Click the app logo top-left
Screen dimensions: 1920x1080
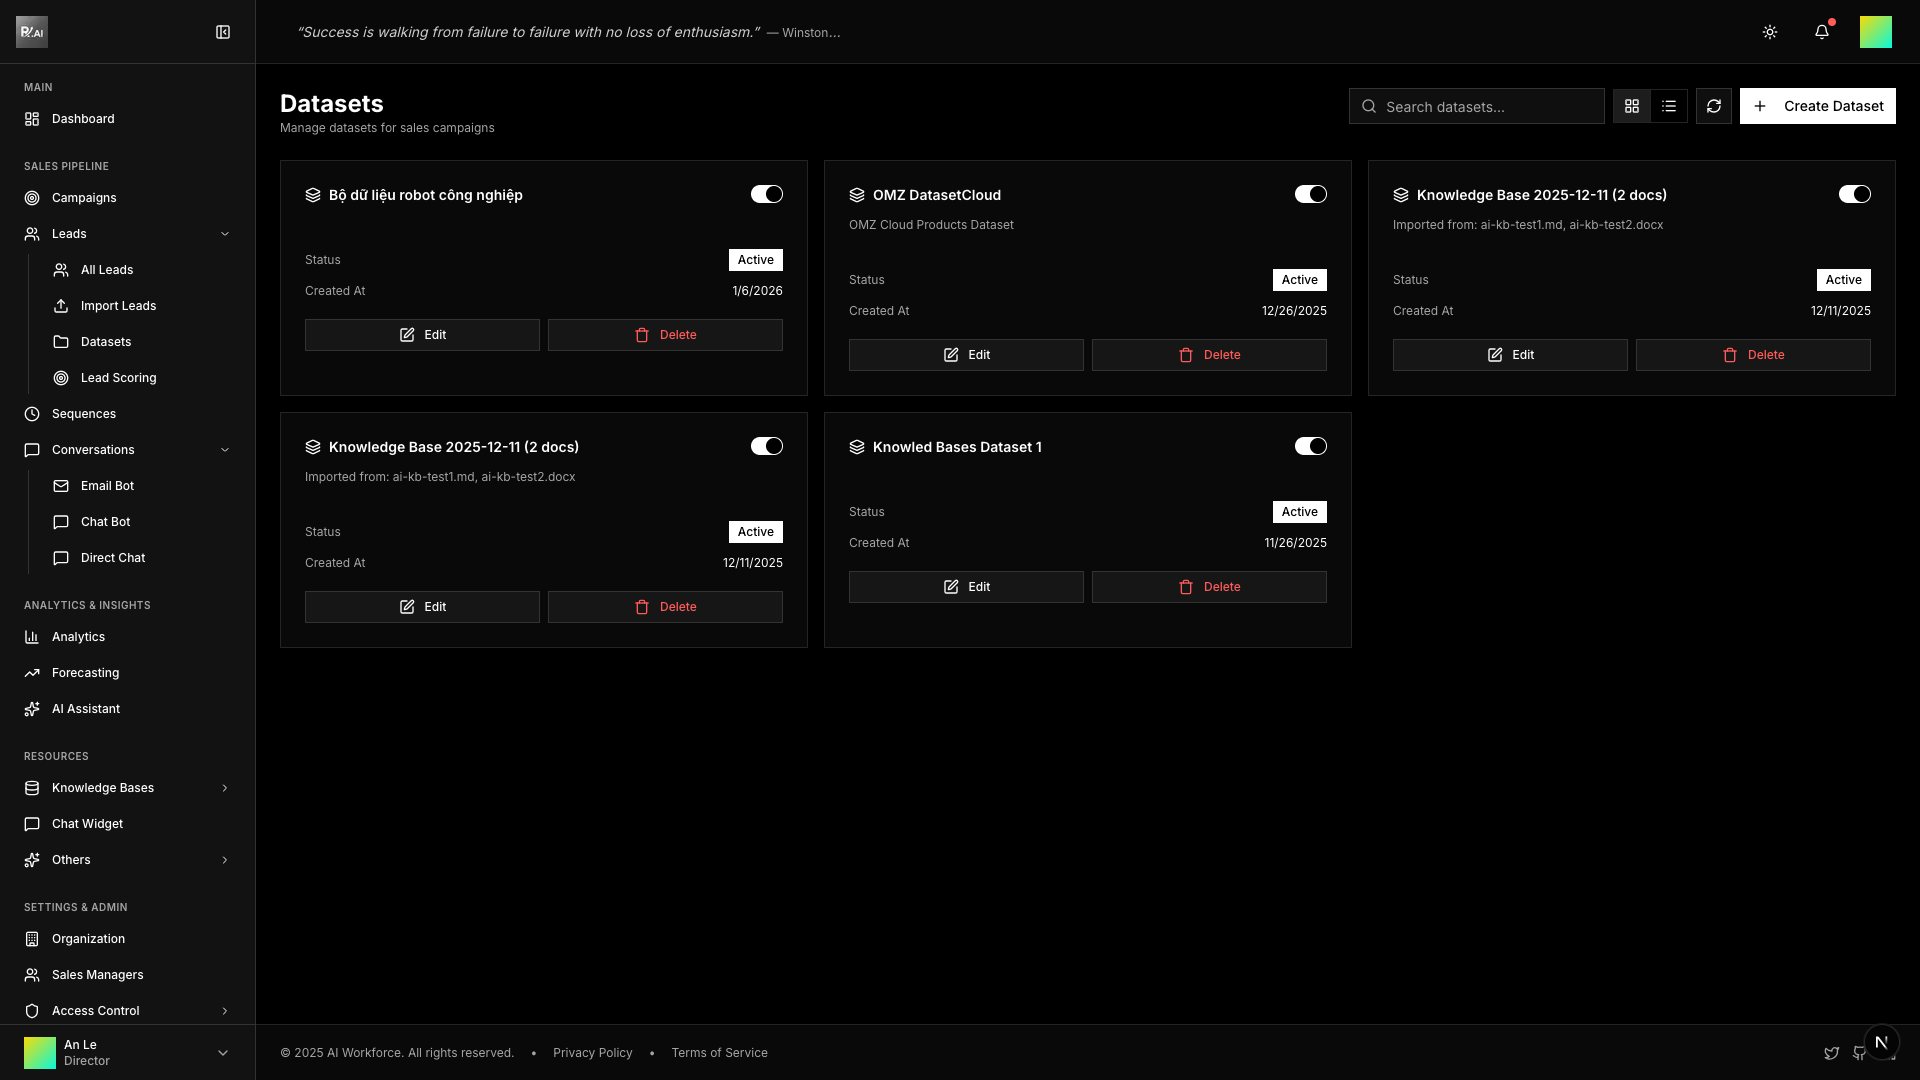(x=32, y=32)
